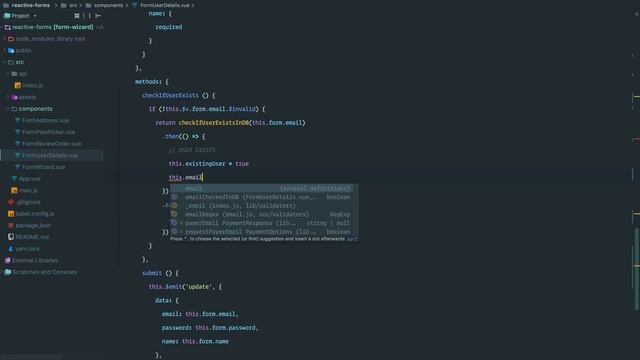This screenshot has width=640, height=360.
Task: Open FormAddress.vue file
Action: [45, 121]
